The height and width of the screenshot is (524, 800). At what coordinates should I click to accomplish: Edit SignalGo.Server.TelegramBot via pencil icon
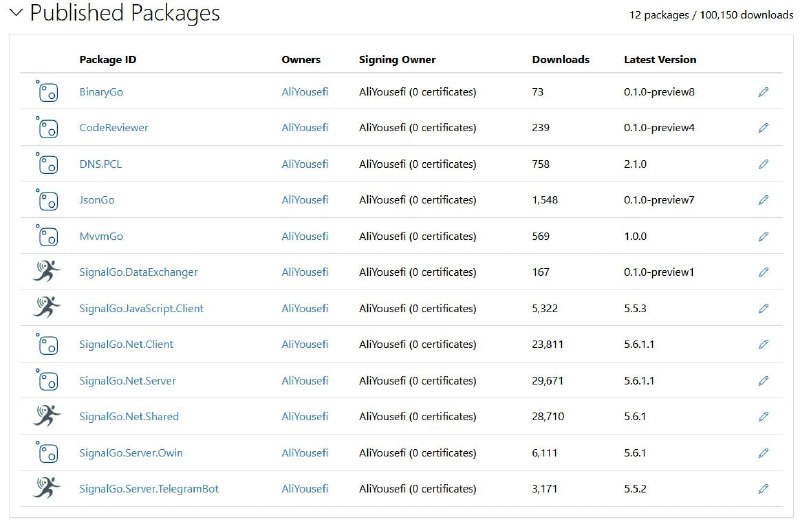click(763, 489)
